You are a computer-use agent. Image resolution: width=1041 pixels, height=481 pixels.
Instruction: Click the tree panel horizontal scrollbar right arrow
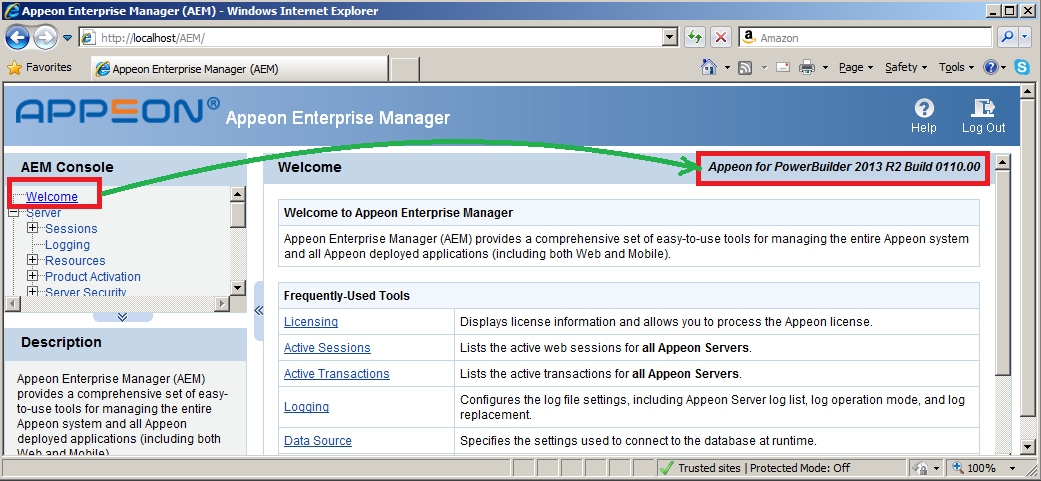[222, 303]
